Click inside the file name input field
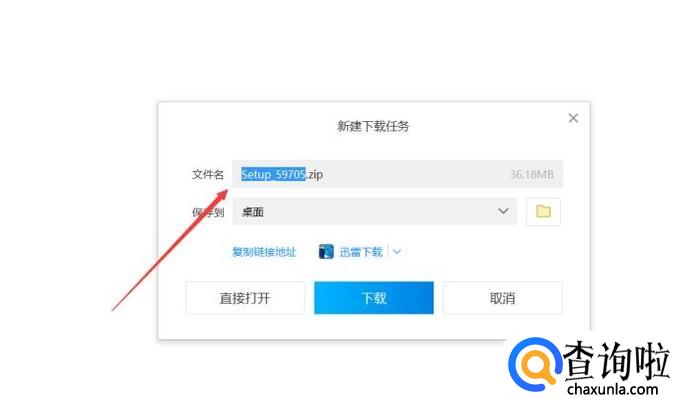 [398, 174]
